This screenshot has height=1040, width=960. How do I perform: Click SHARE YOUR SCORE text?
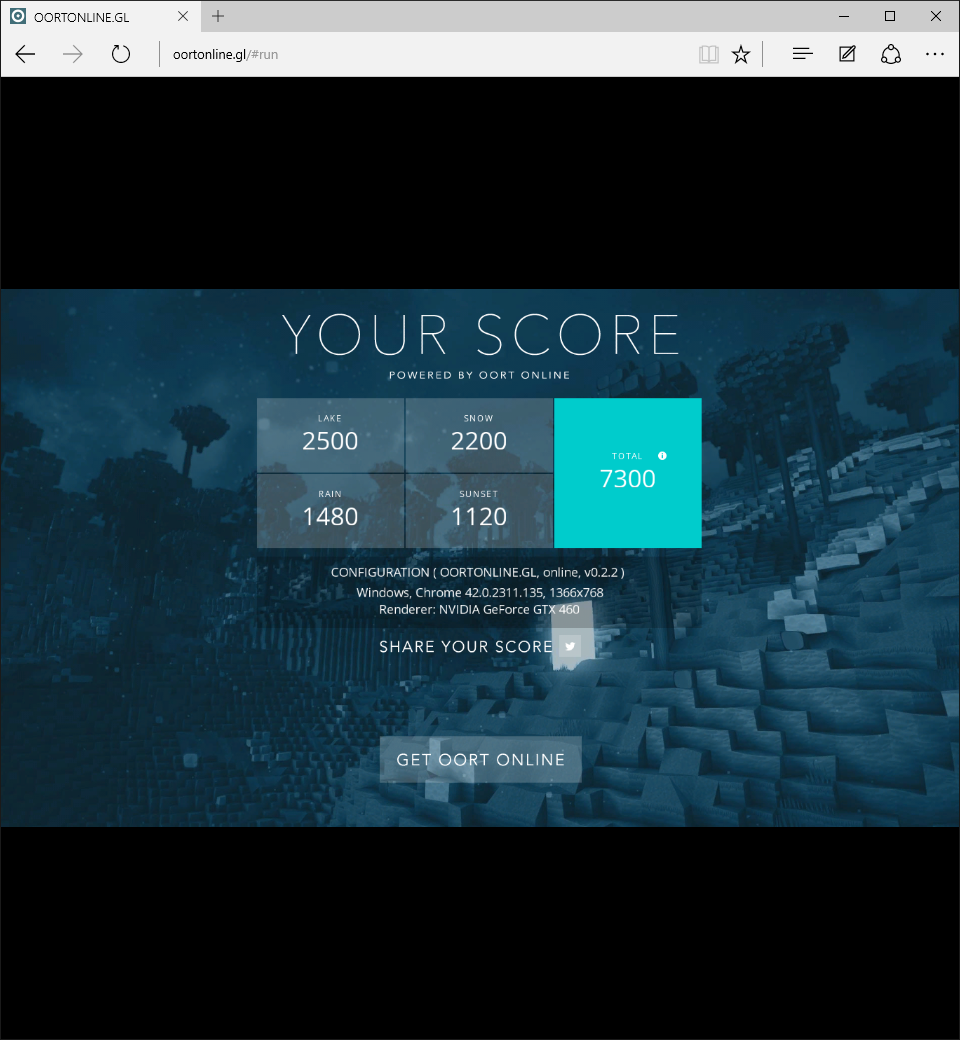tap(466, 647)
